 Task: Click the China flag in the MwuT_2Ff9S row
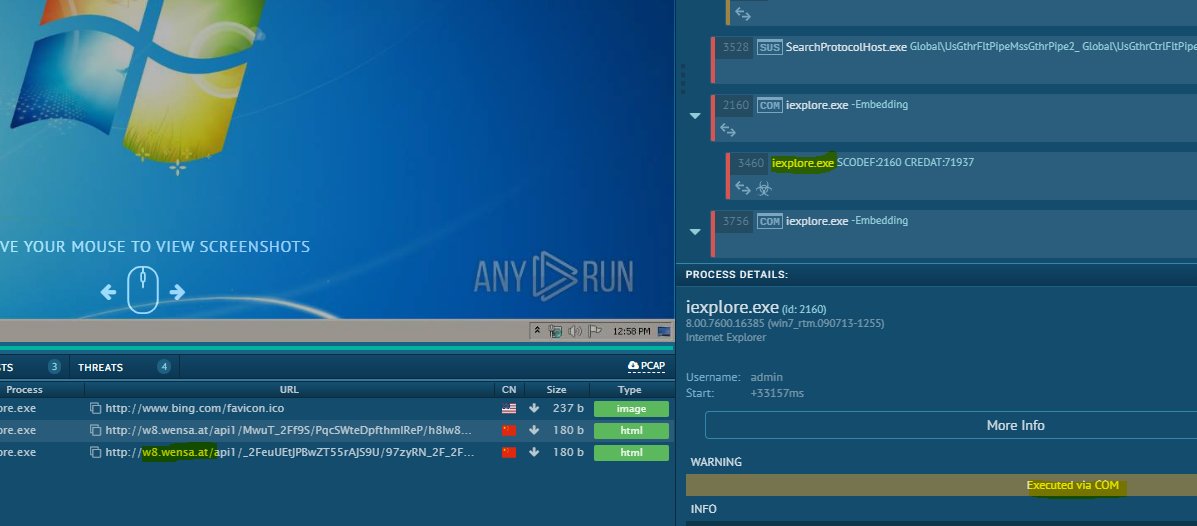point(509,431)
